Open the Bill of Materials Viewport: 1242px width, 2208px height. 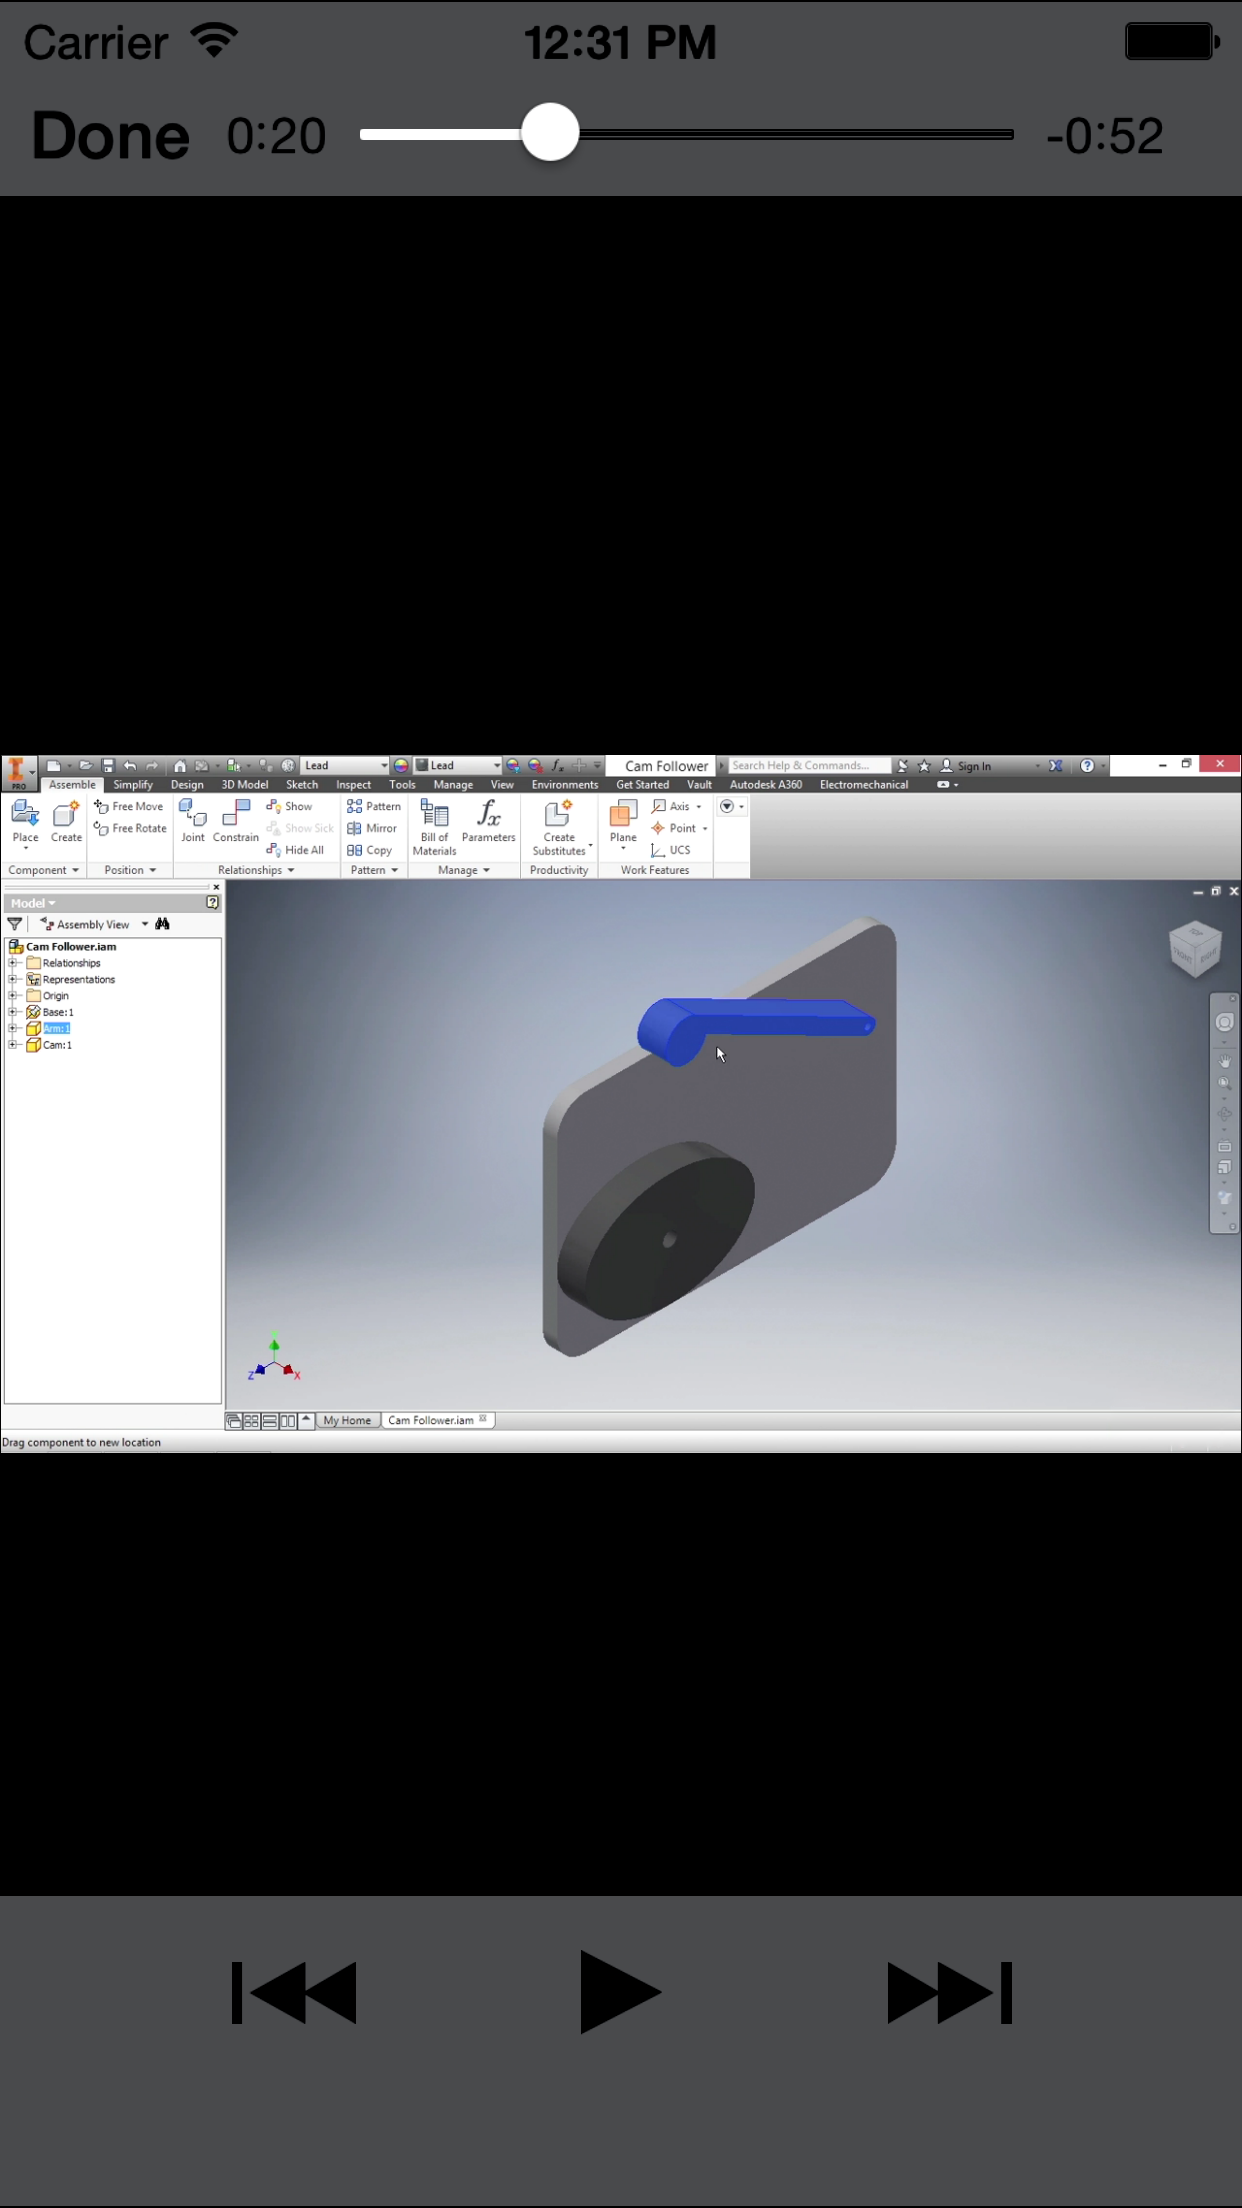[x=434, y=827]
